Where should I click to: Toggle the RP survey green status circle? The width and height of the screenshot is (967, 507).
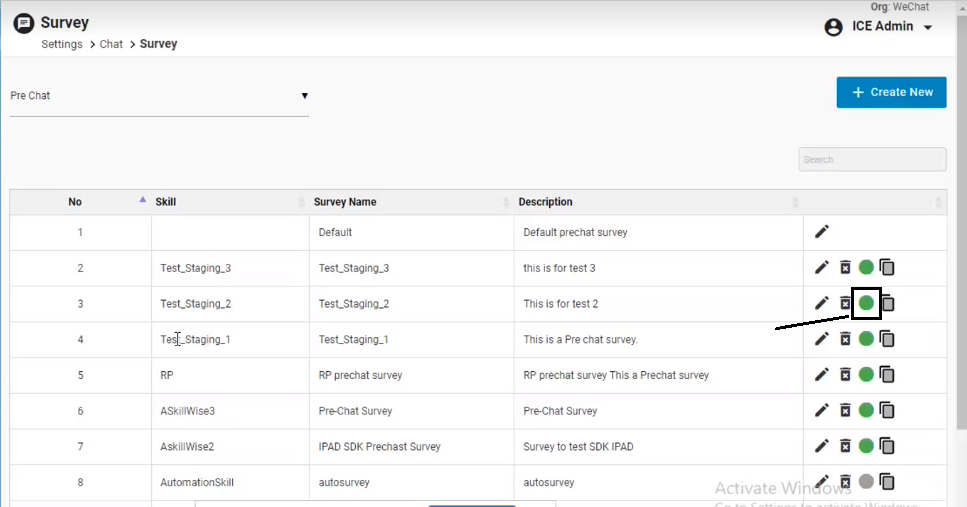pyautogui.click(x=866, y=375)
